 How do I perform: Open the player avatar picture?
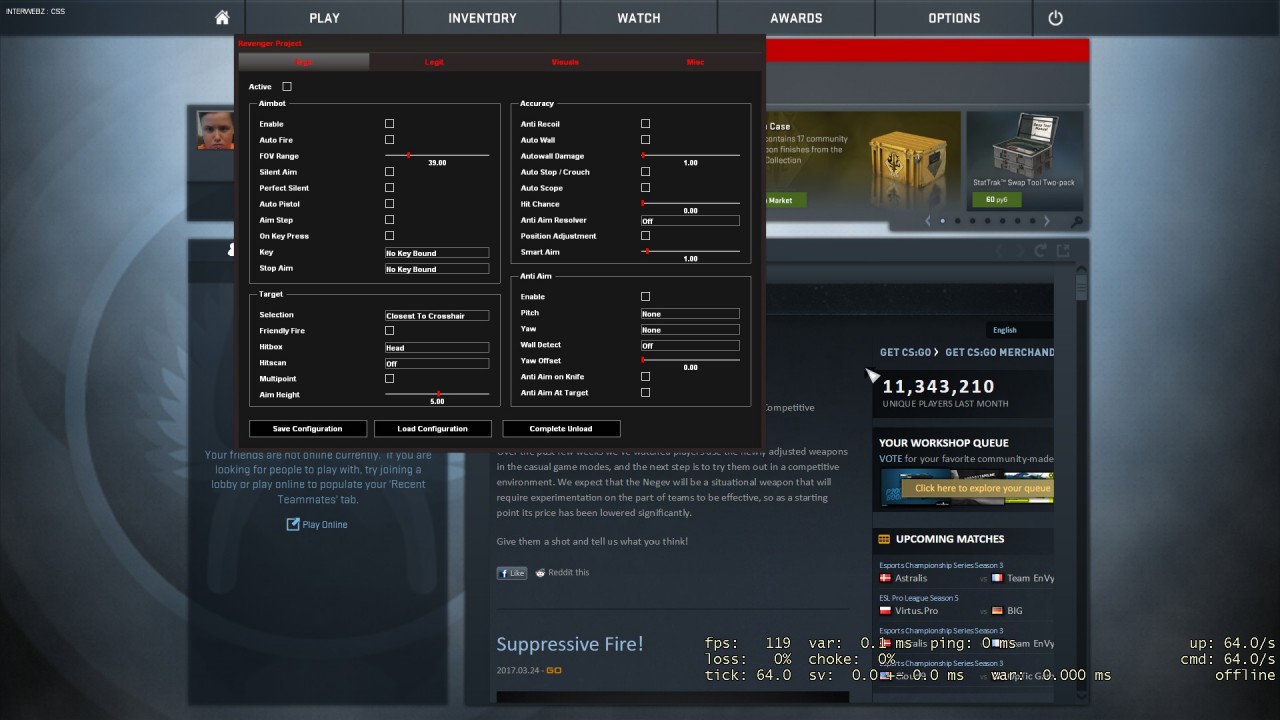pos(215,130)
